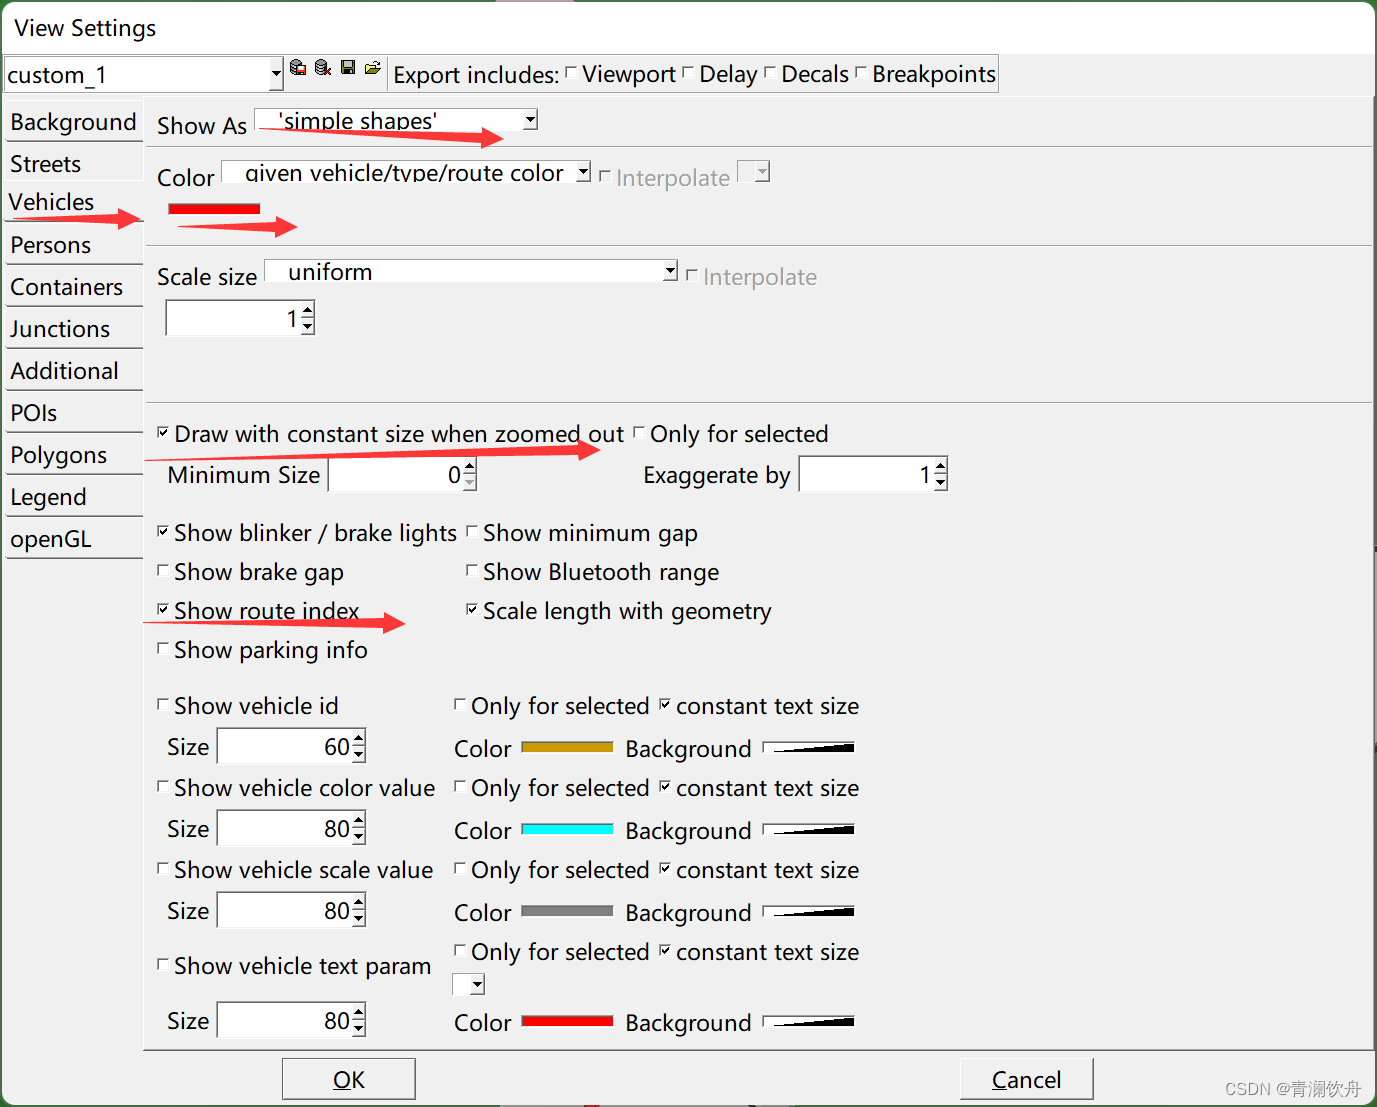The height and width of the screenshot is (1107, 1377).
Task: Load settings from file folder icon
Action: coord(373,68)
